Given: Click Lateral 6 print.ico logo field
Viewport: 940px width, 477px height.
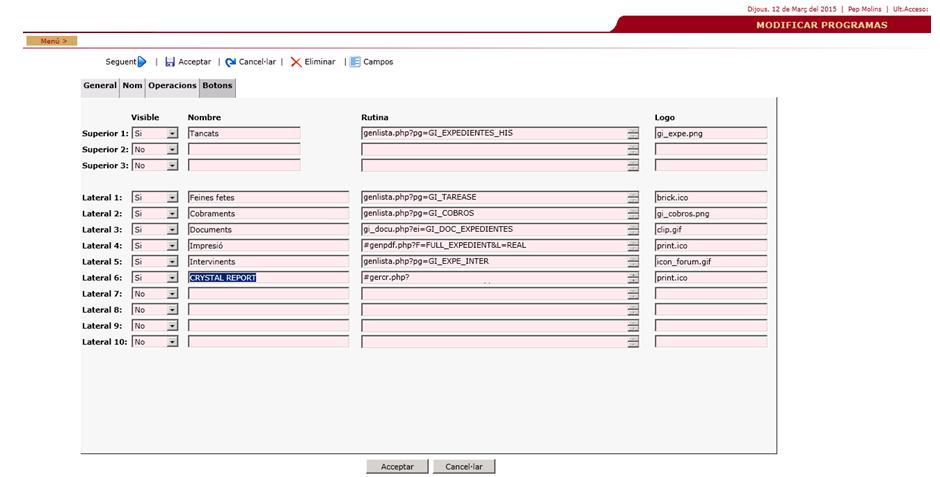Looking at the screenshot, I should [710, 278].
